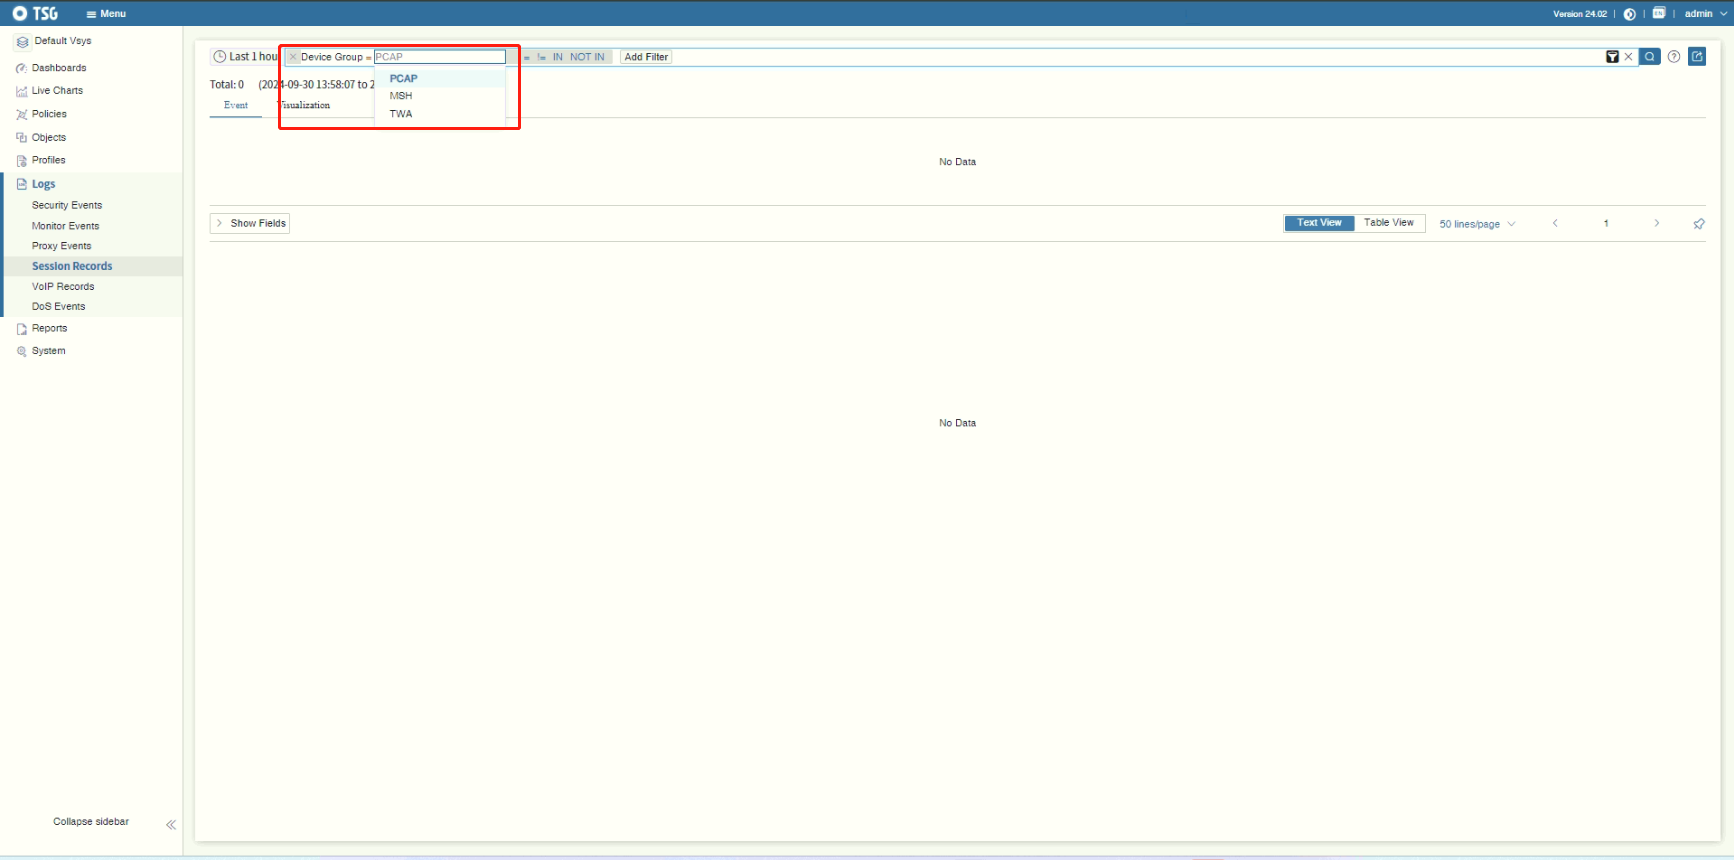Open the Event tab
1734x860 pixels.
click(x=236, y=106)
